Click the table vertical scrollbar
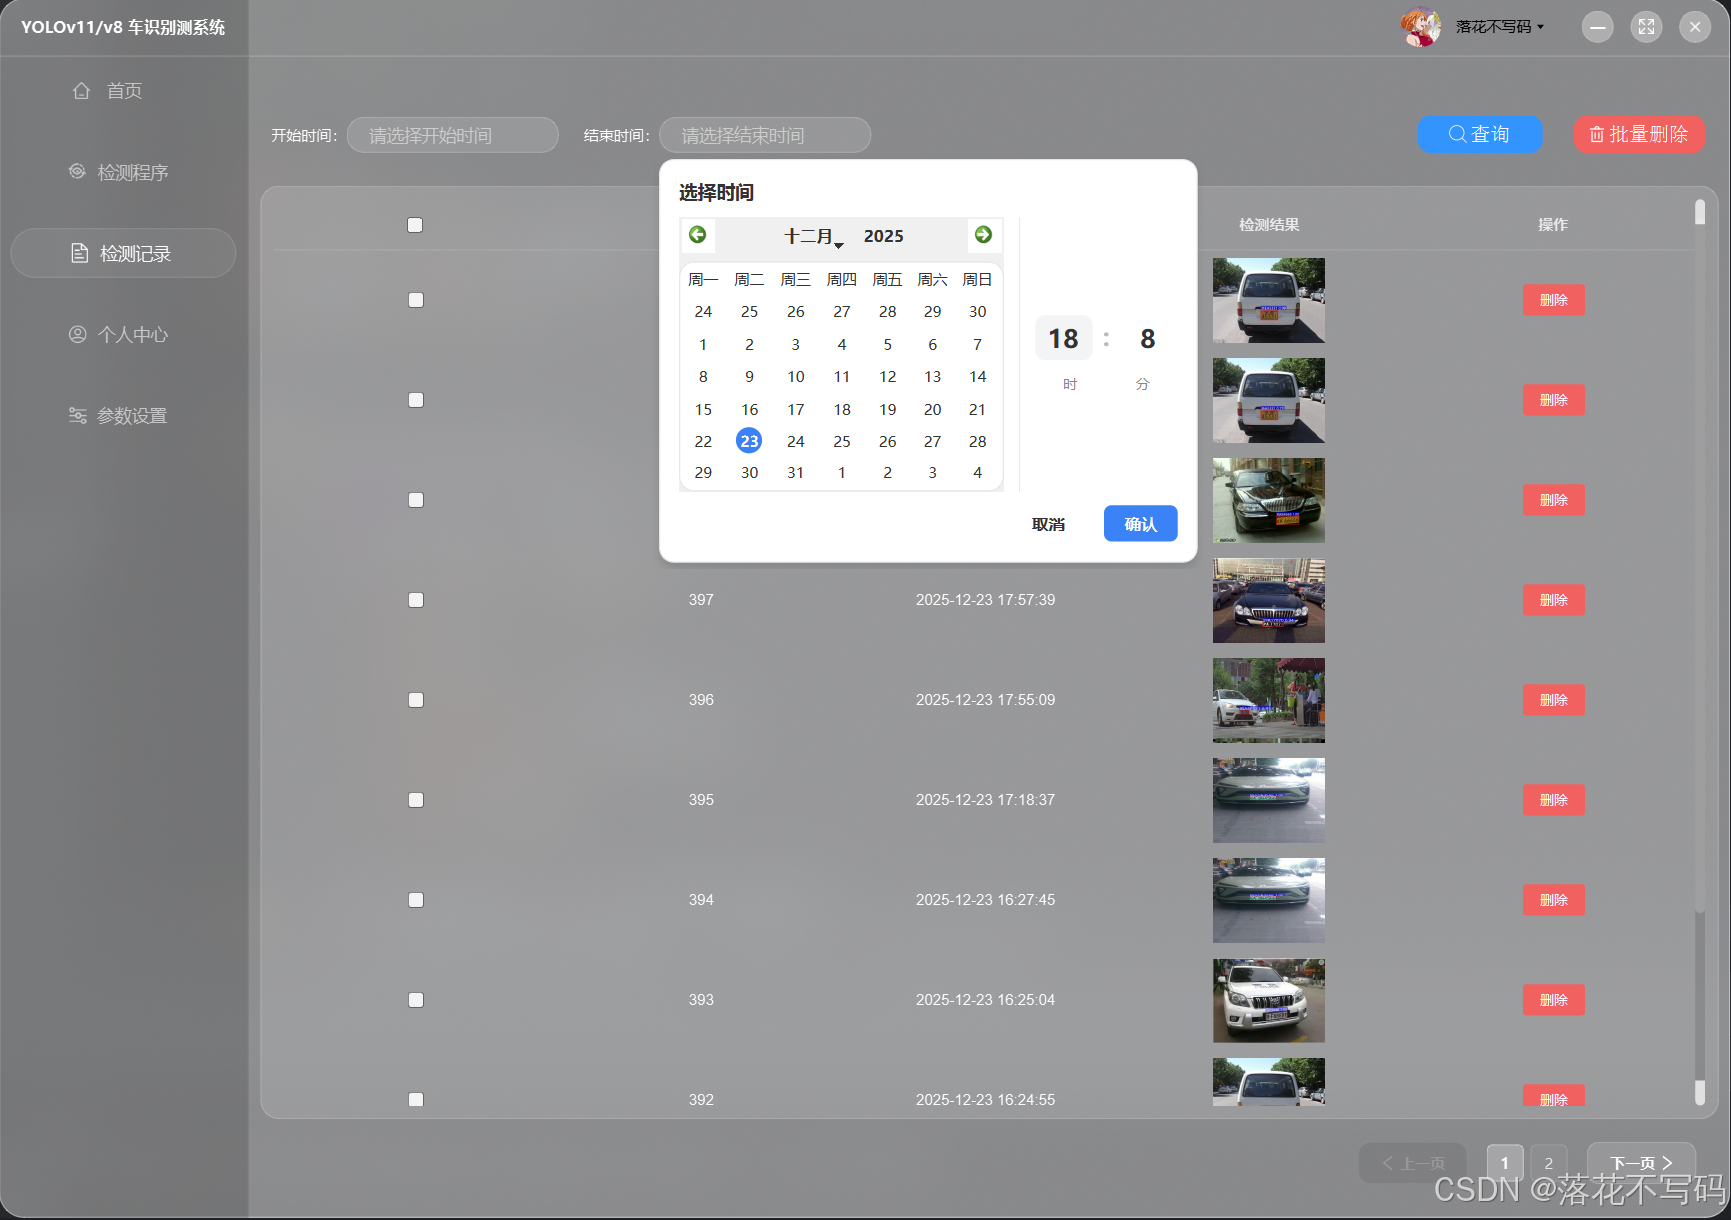Image resolution: width=1731 pixels, height=1220 pixels. (1700, 650)
